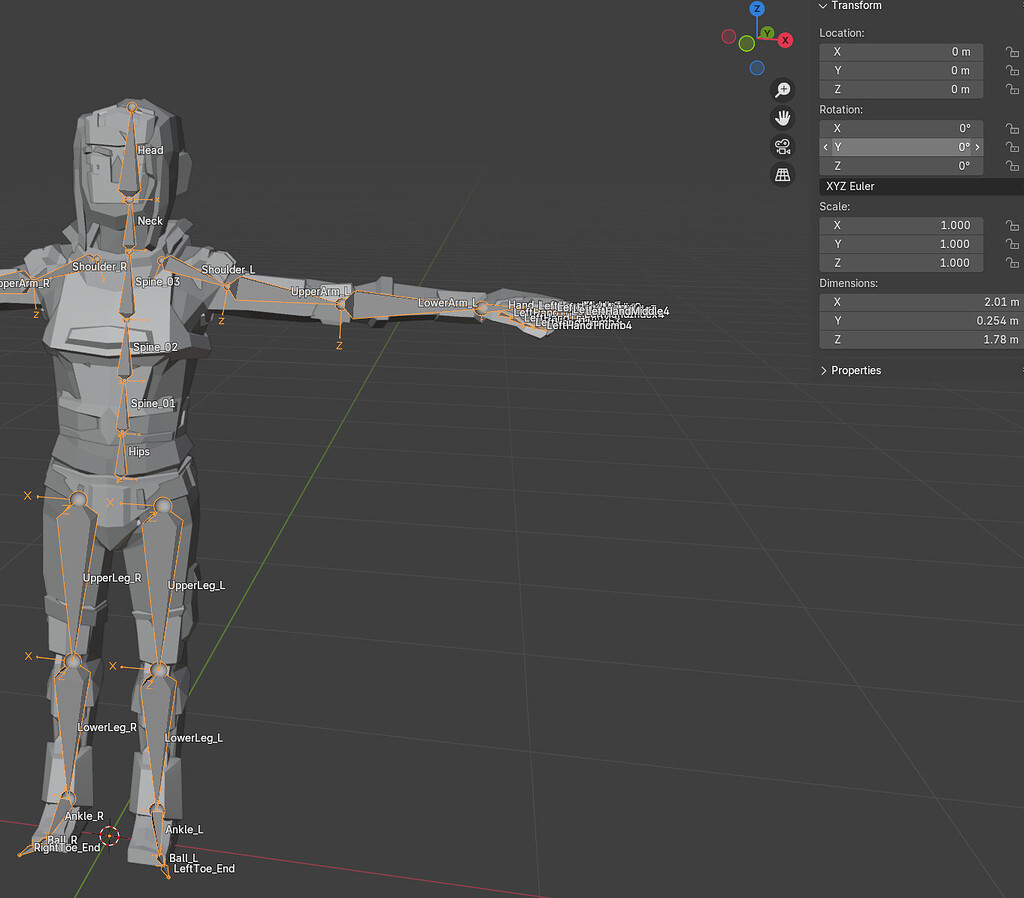Click the red X axis on the navigation gizmo

coord(785,40)
